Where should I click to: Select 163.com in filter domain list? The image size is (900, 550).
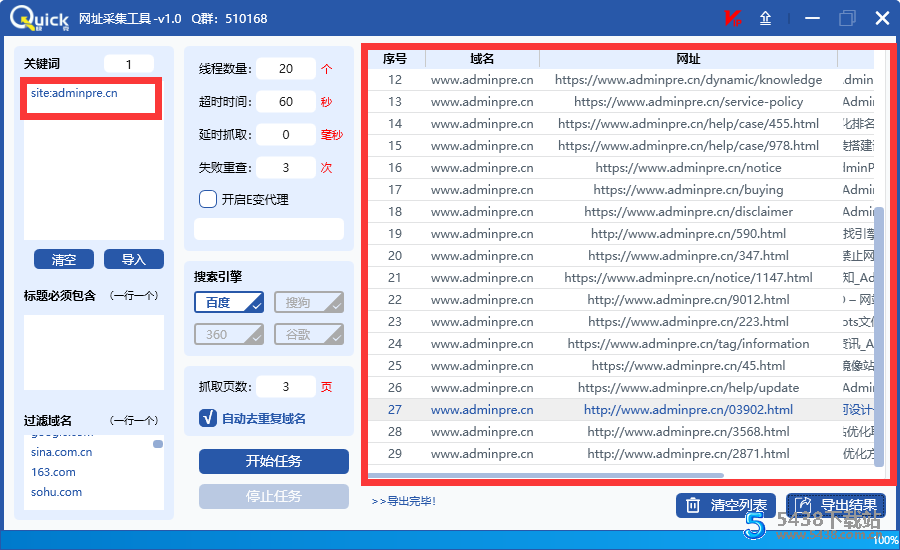pos(53,472)
